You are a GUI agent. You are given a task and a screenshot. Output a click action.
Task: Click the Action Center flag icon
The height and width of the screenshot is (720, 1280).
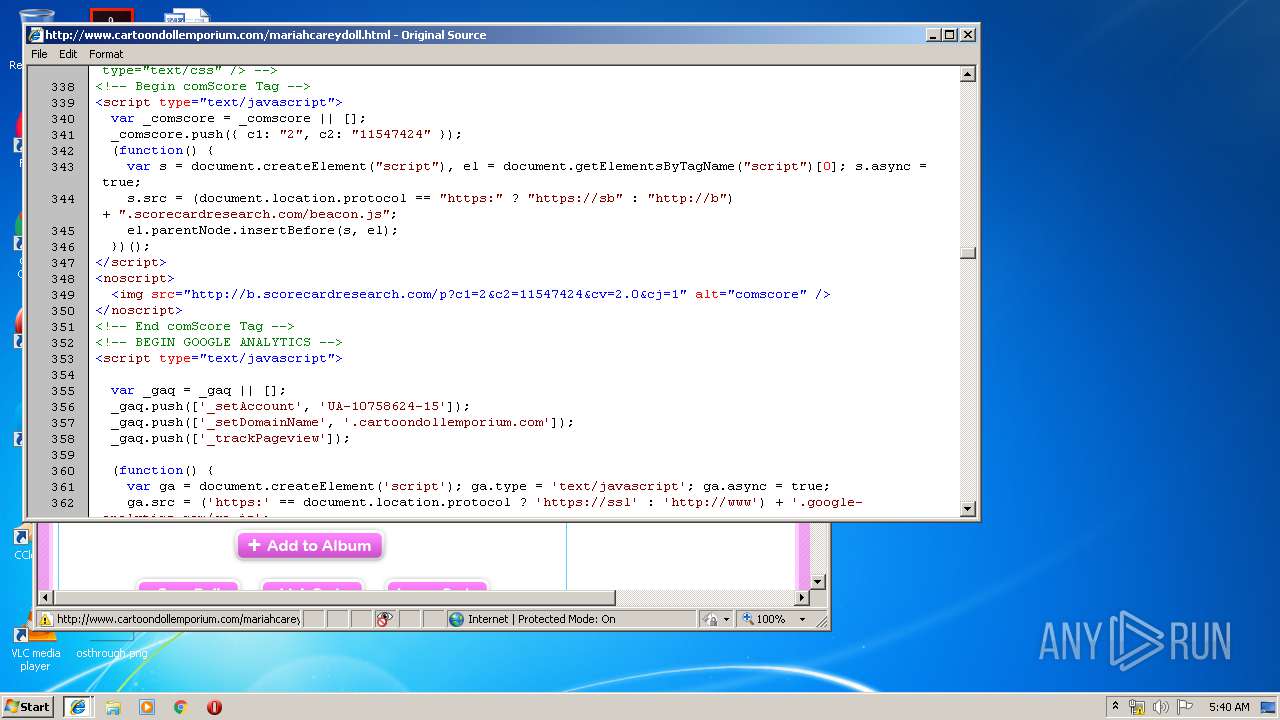(x=1185, y=707)
